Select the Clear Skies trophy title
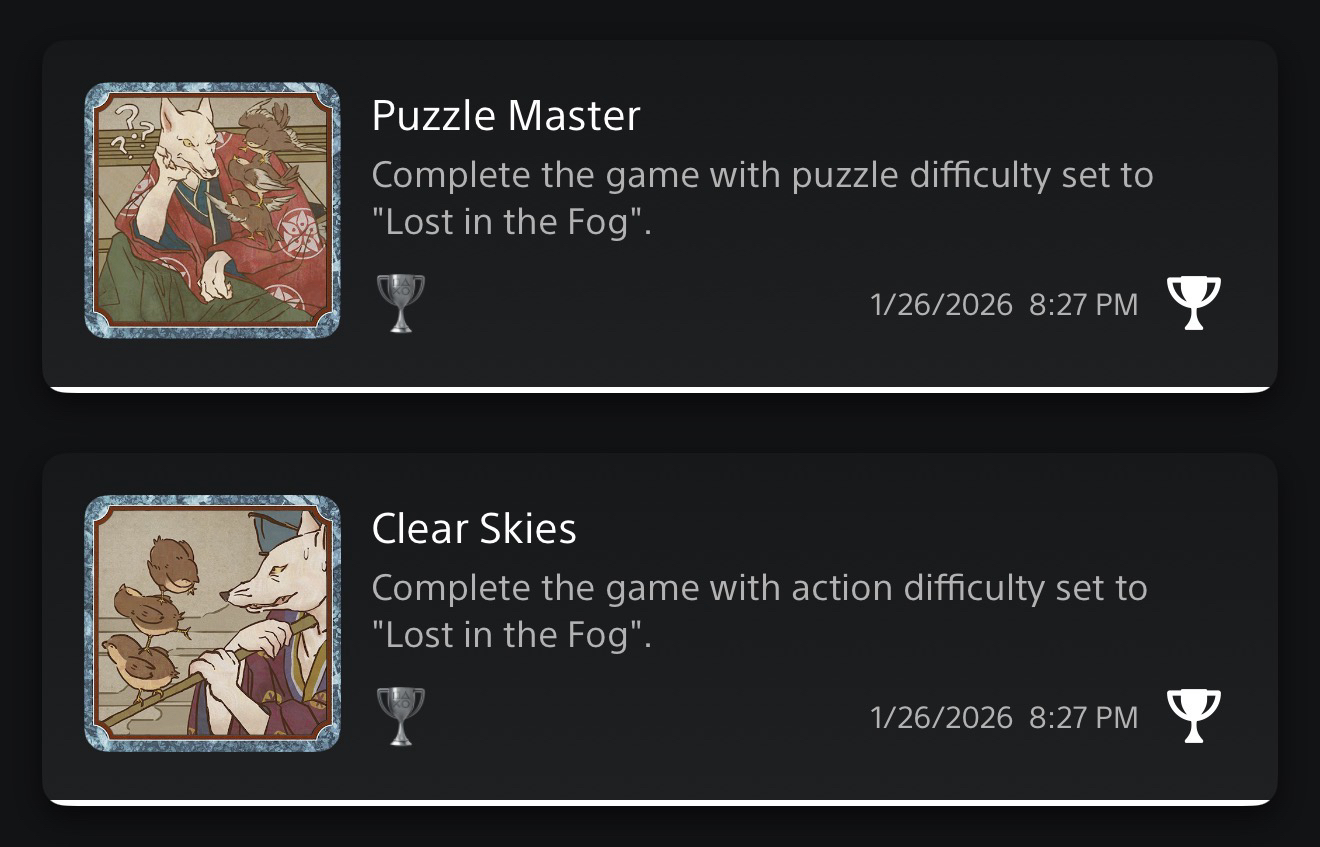 (474, 529)
